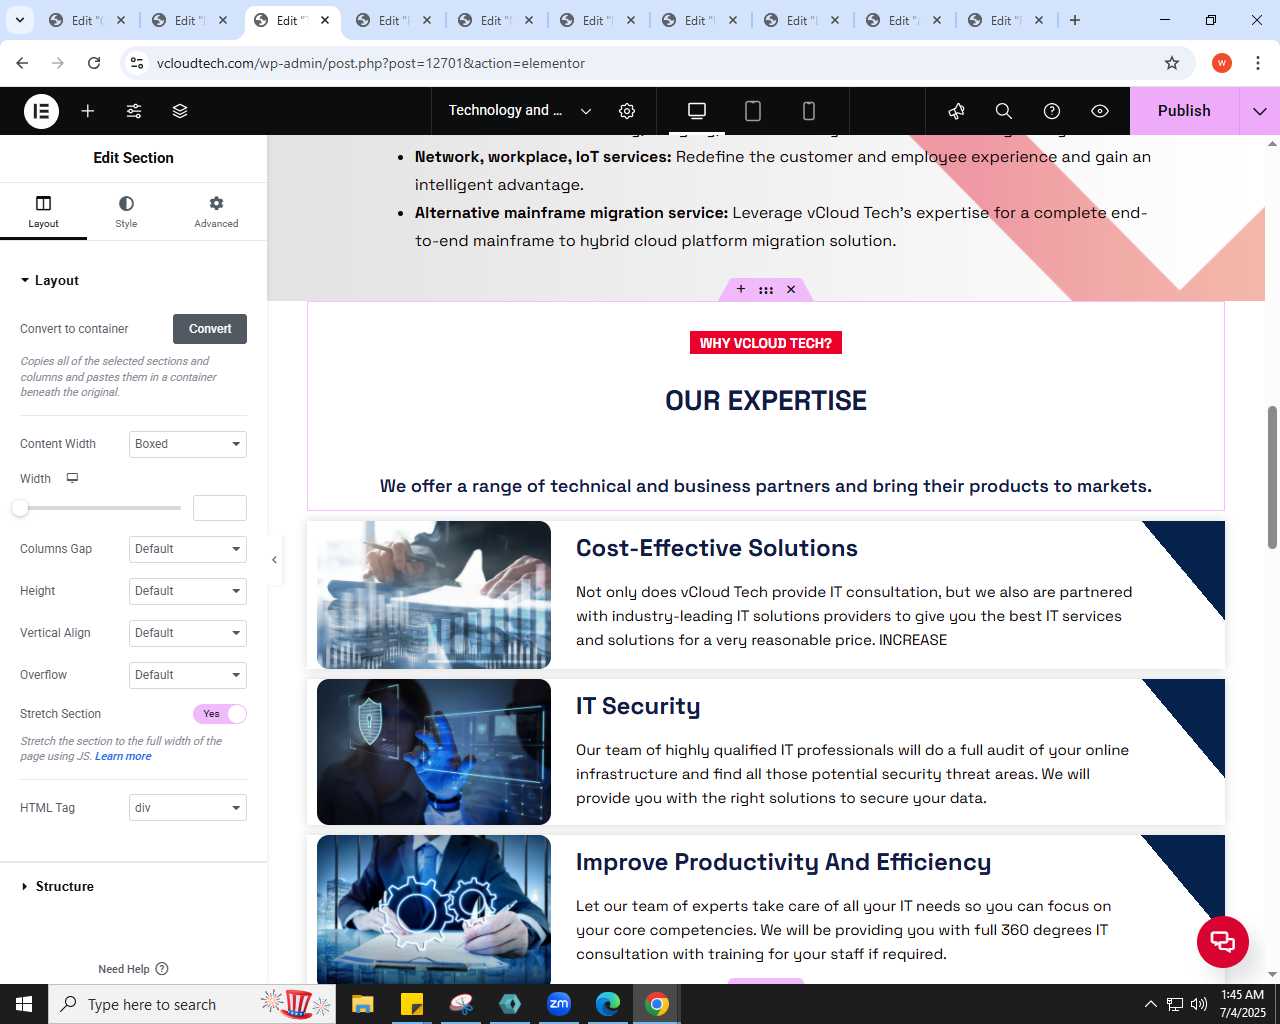This screenshot has height=1024, width=1280.
Task: Click the responsive device icon beside Width
Action: pyautogui.click(x=72, y=478)
